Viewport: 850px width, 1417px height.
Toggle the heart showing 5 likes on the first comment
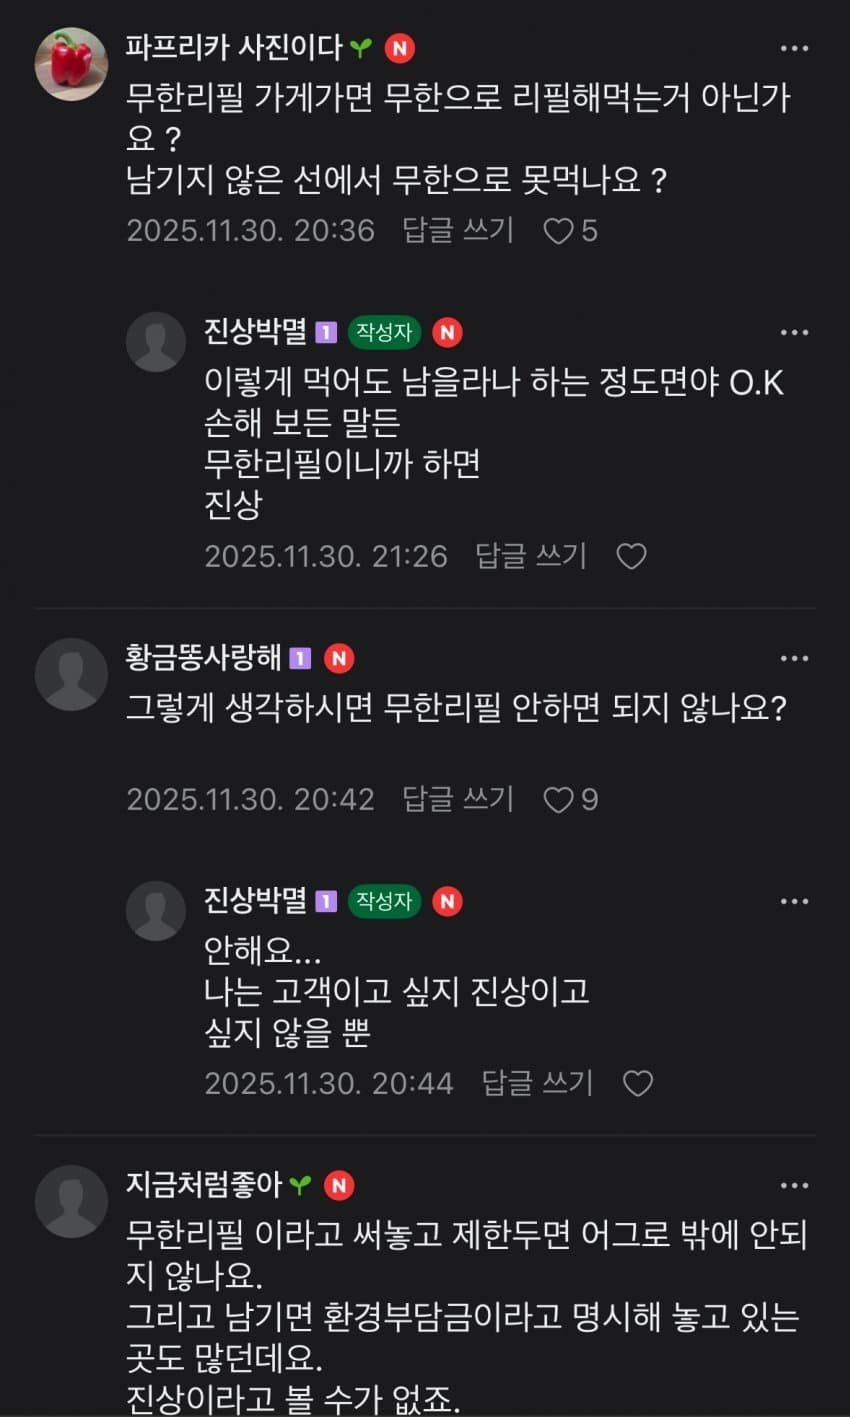563,231
